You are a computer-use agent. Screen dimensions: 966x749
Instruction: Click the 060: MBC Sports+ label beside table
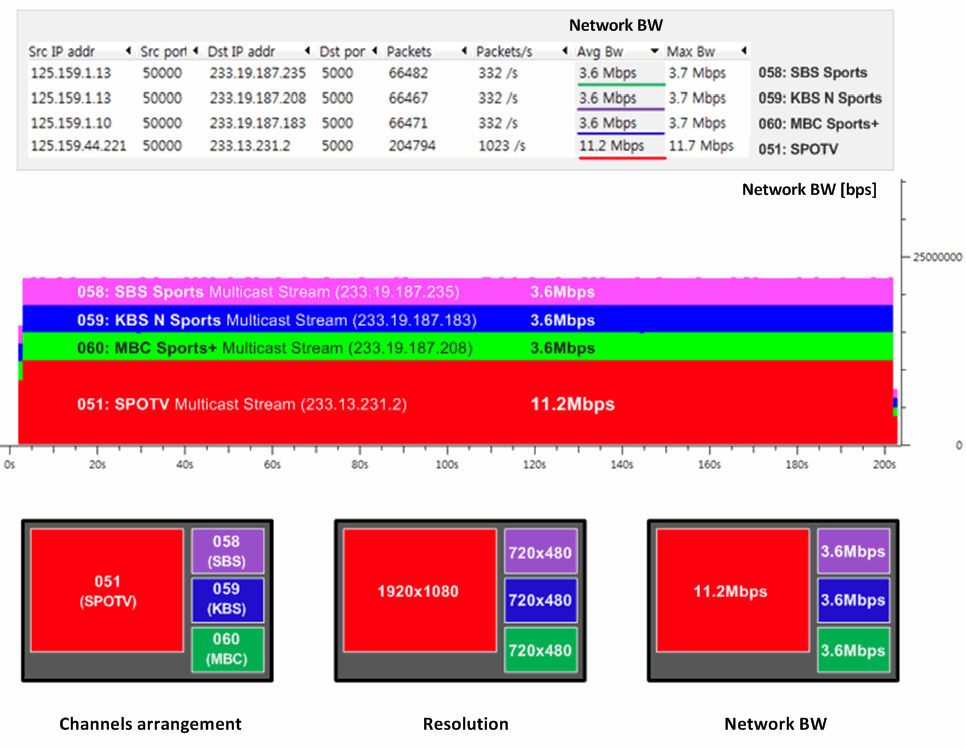[818, 124]
